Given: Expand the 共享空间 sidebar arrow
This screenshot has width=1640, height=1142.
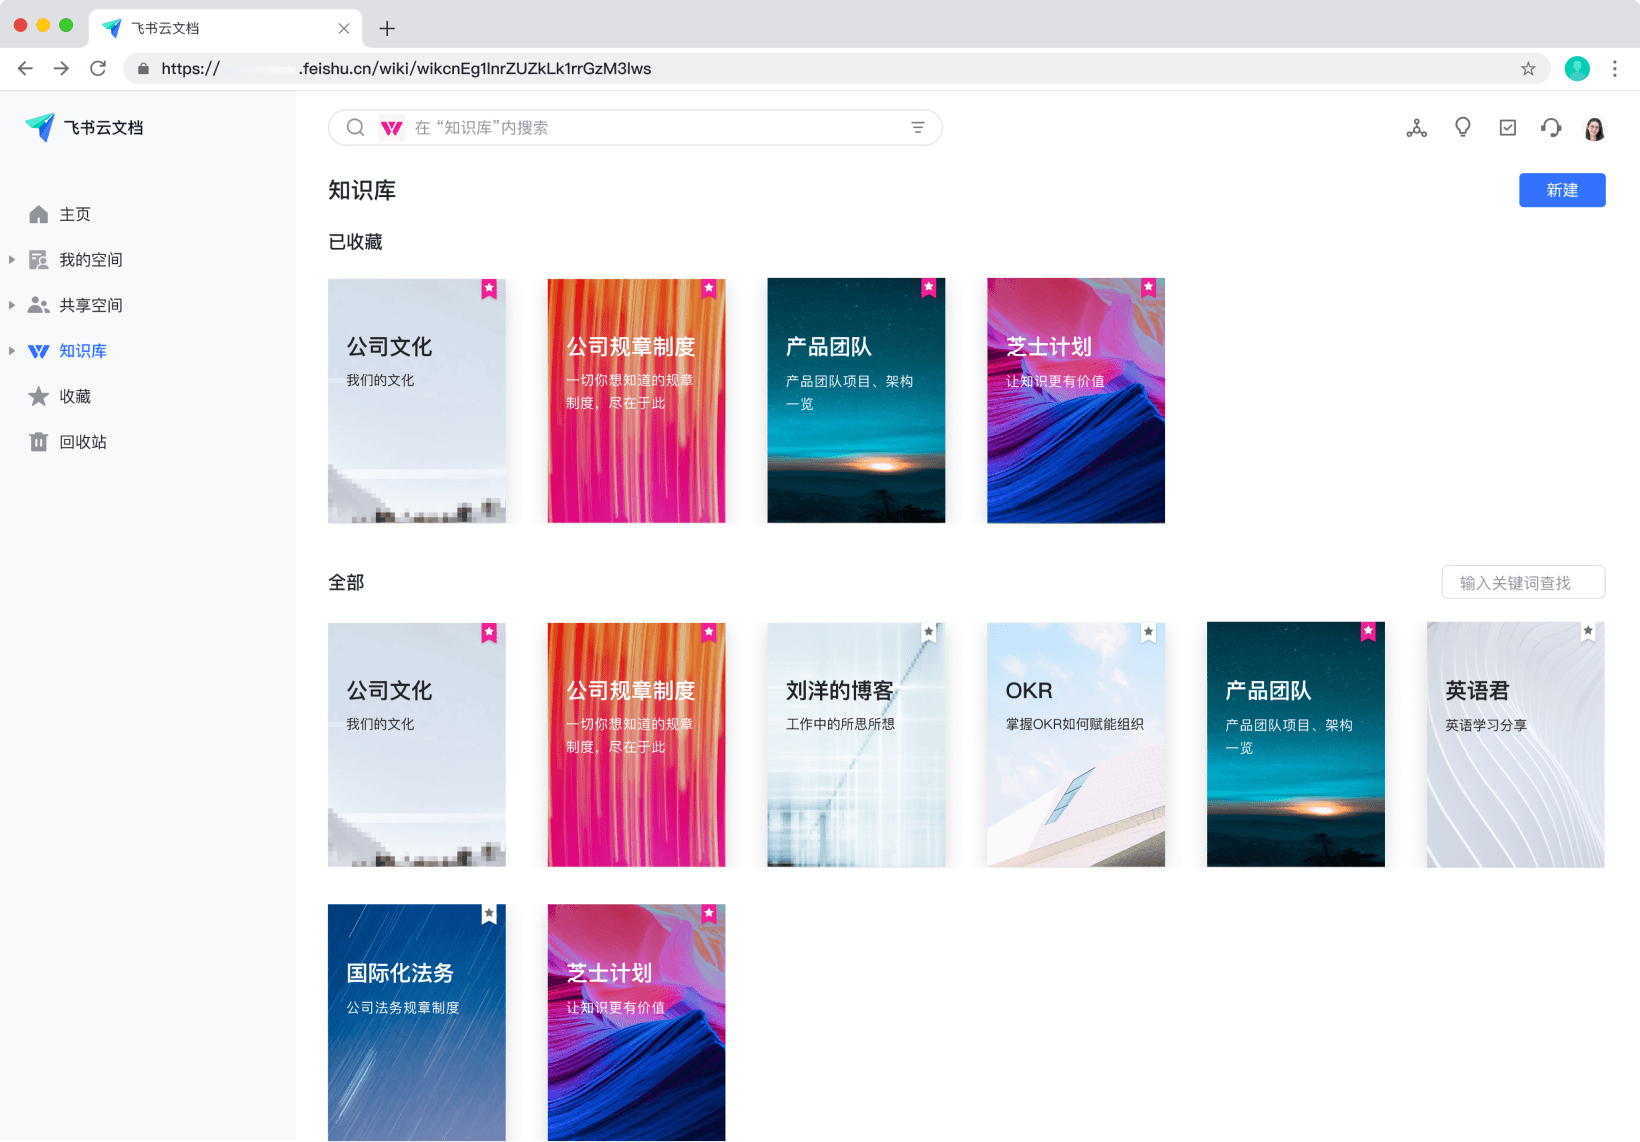Looking at the screenshot, I should pyautogui.click(x=12, y=305).
